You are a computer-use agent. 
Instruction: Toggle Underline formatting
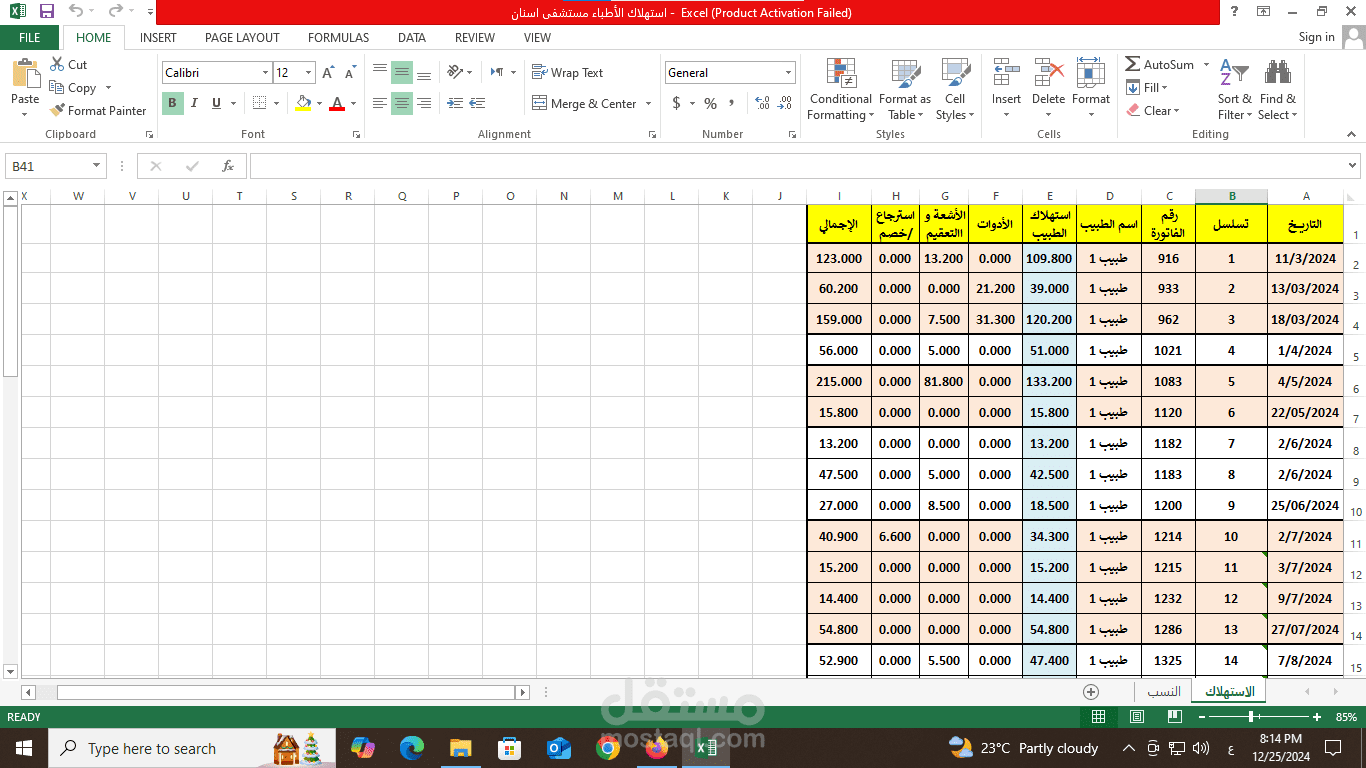tap(216, 103)
